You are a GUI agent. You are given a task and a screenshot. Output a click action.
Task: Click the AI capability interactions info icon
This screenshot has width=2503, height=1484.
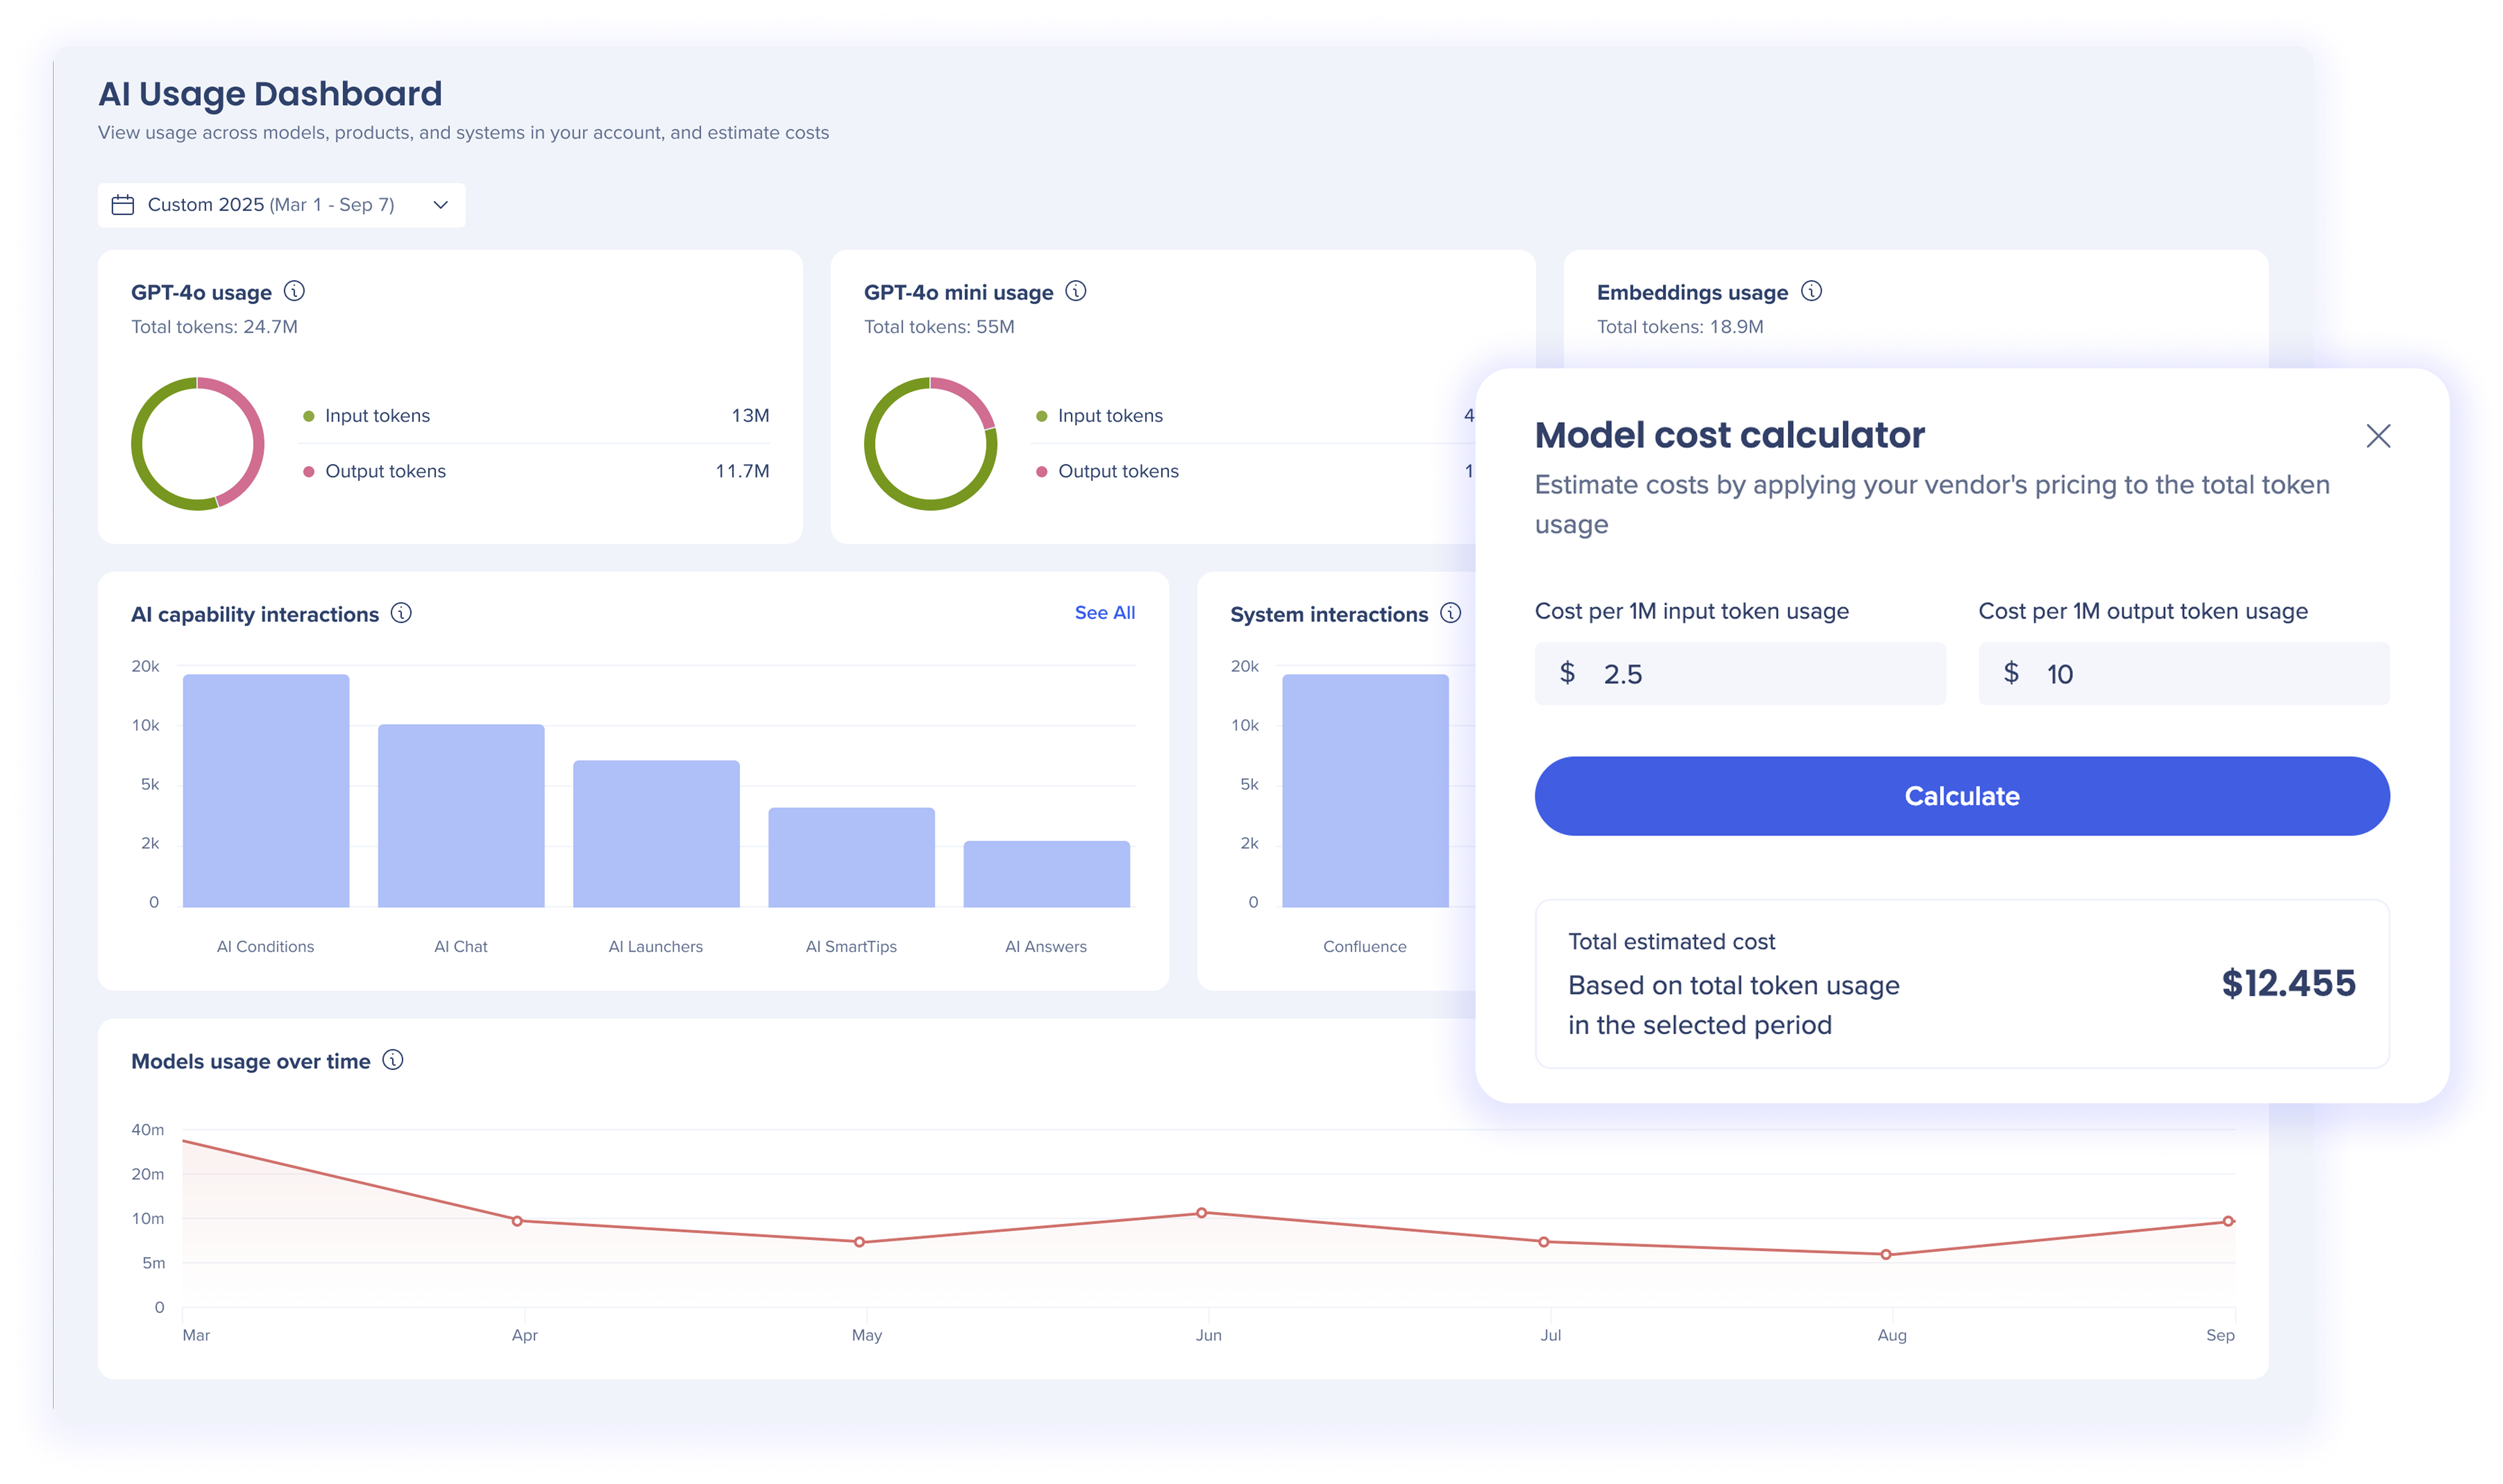pos(401,613)
